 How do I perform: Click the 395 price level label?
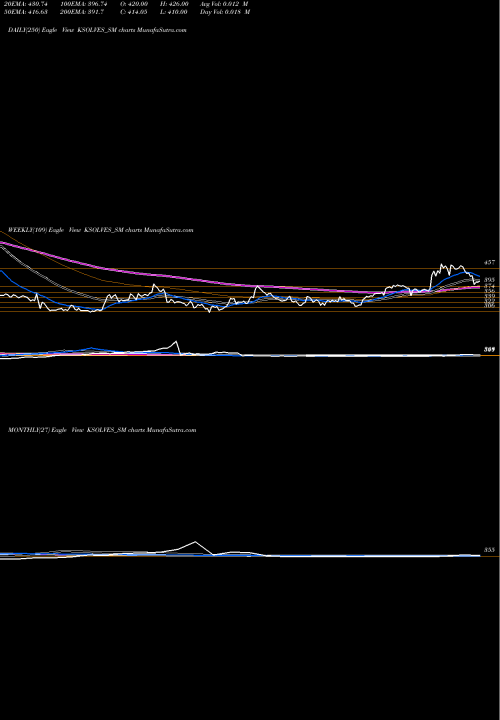[x=489, y=280]
